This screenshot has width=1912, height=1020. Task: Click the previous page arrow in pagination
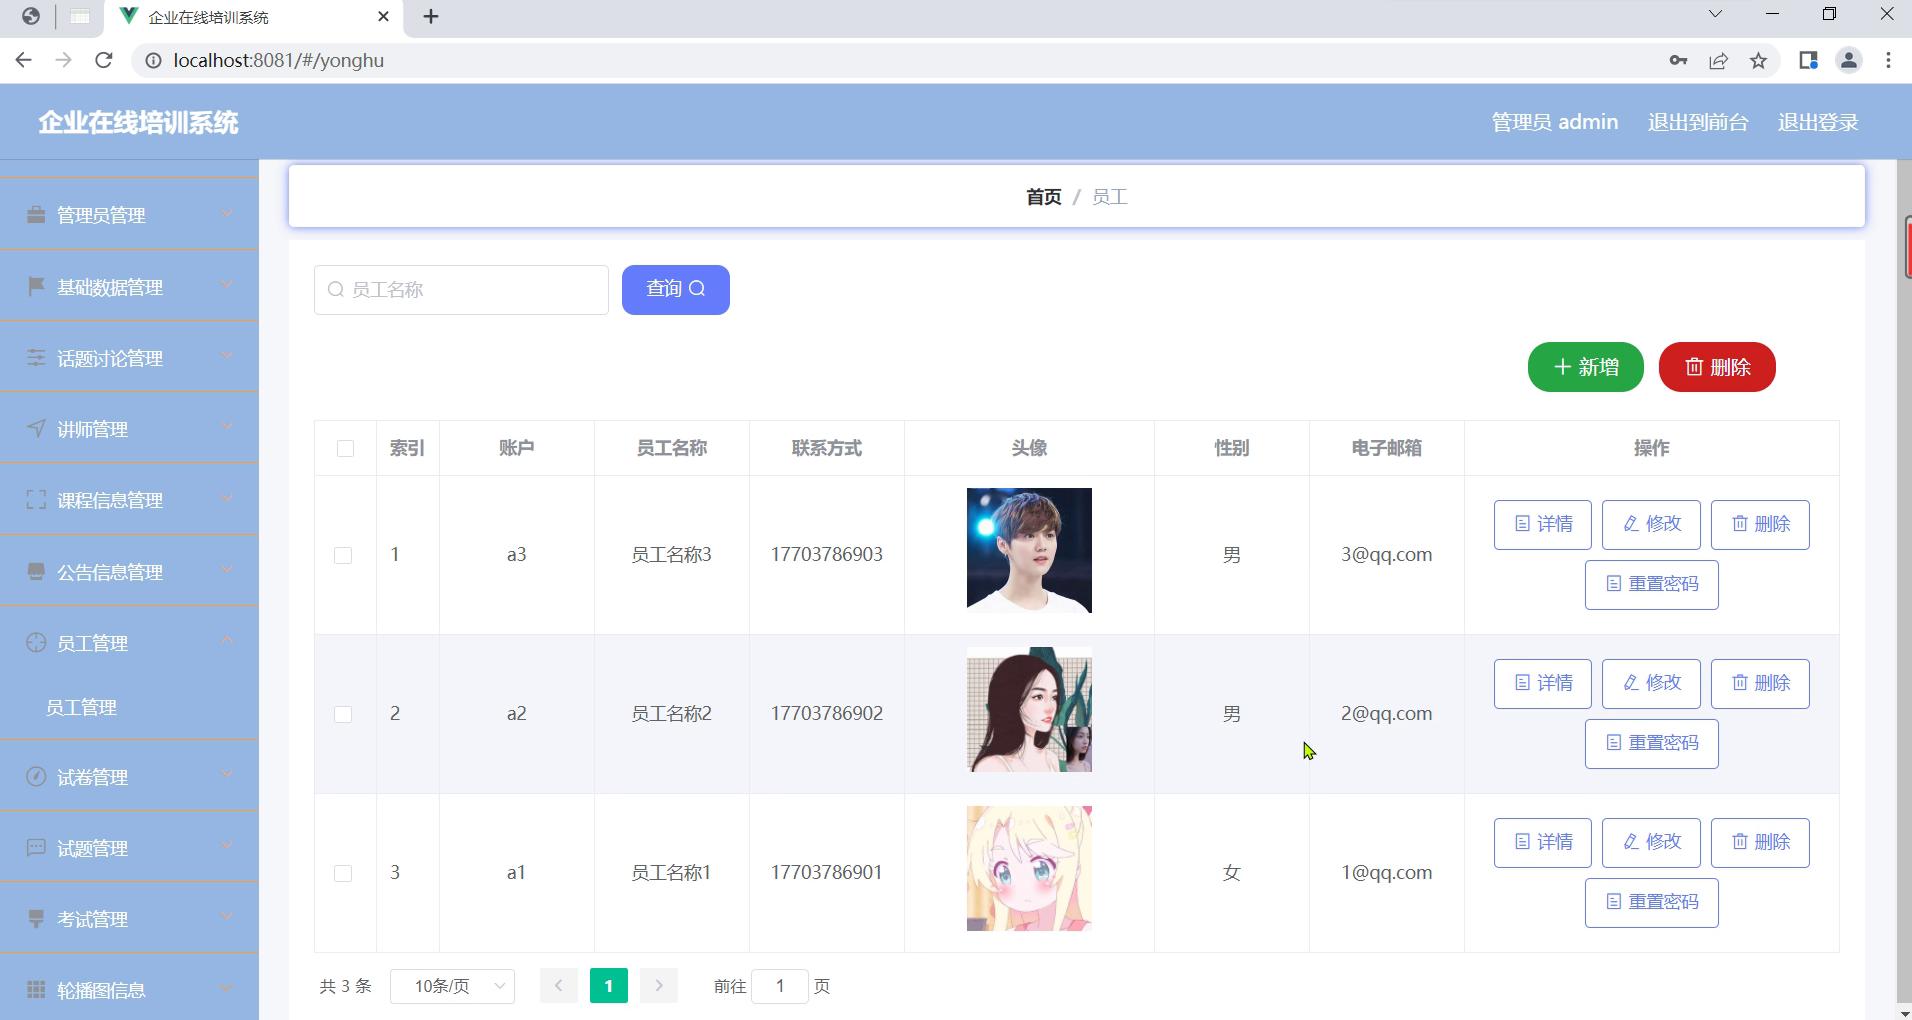559,986
